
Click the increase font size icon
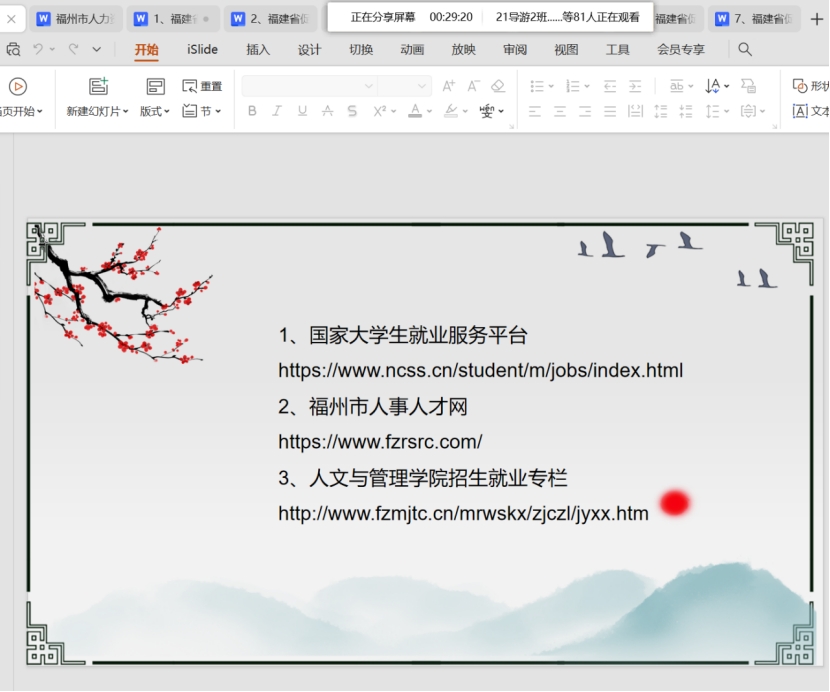448,87
